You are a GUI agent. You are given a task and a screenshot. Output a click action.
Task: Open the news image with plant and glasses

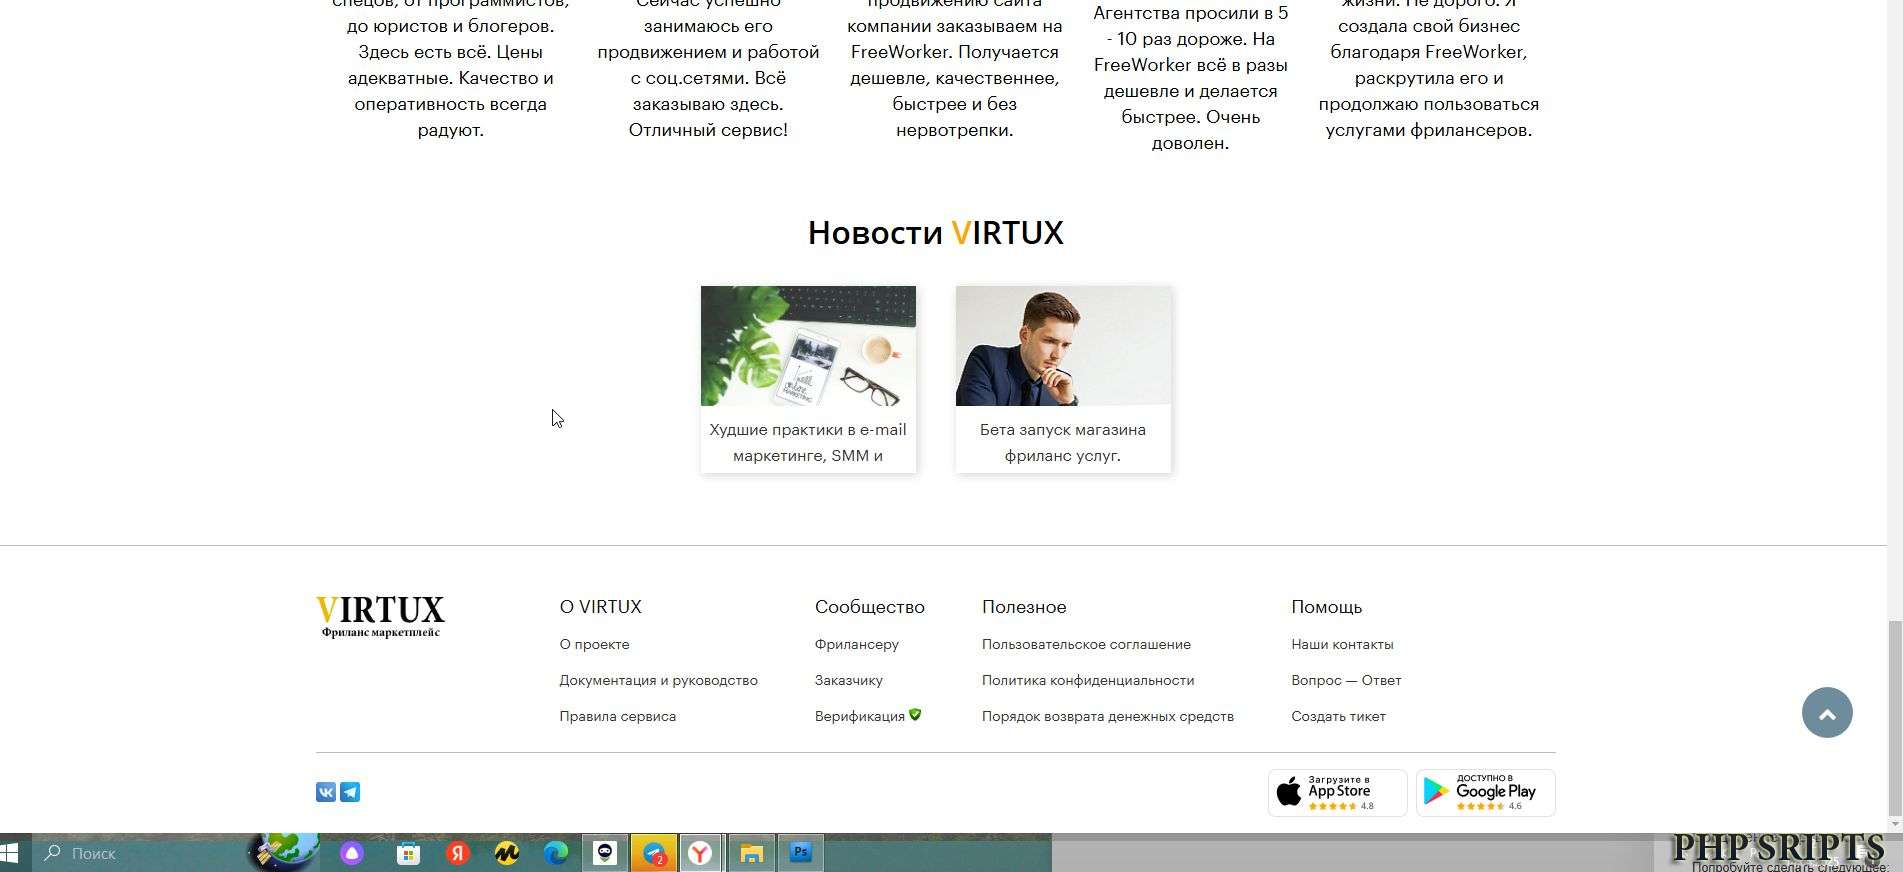808,346
